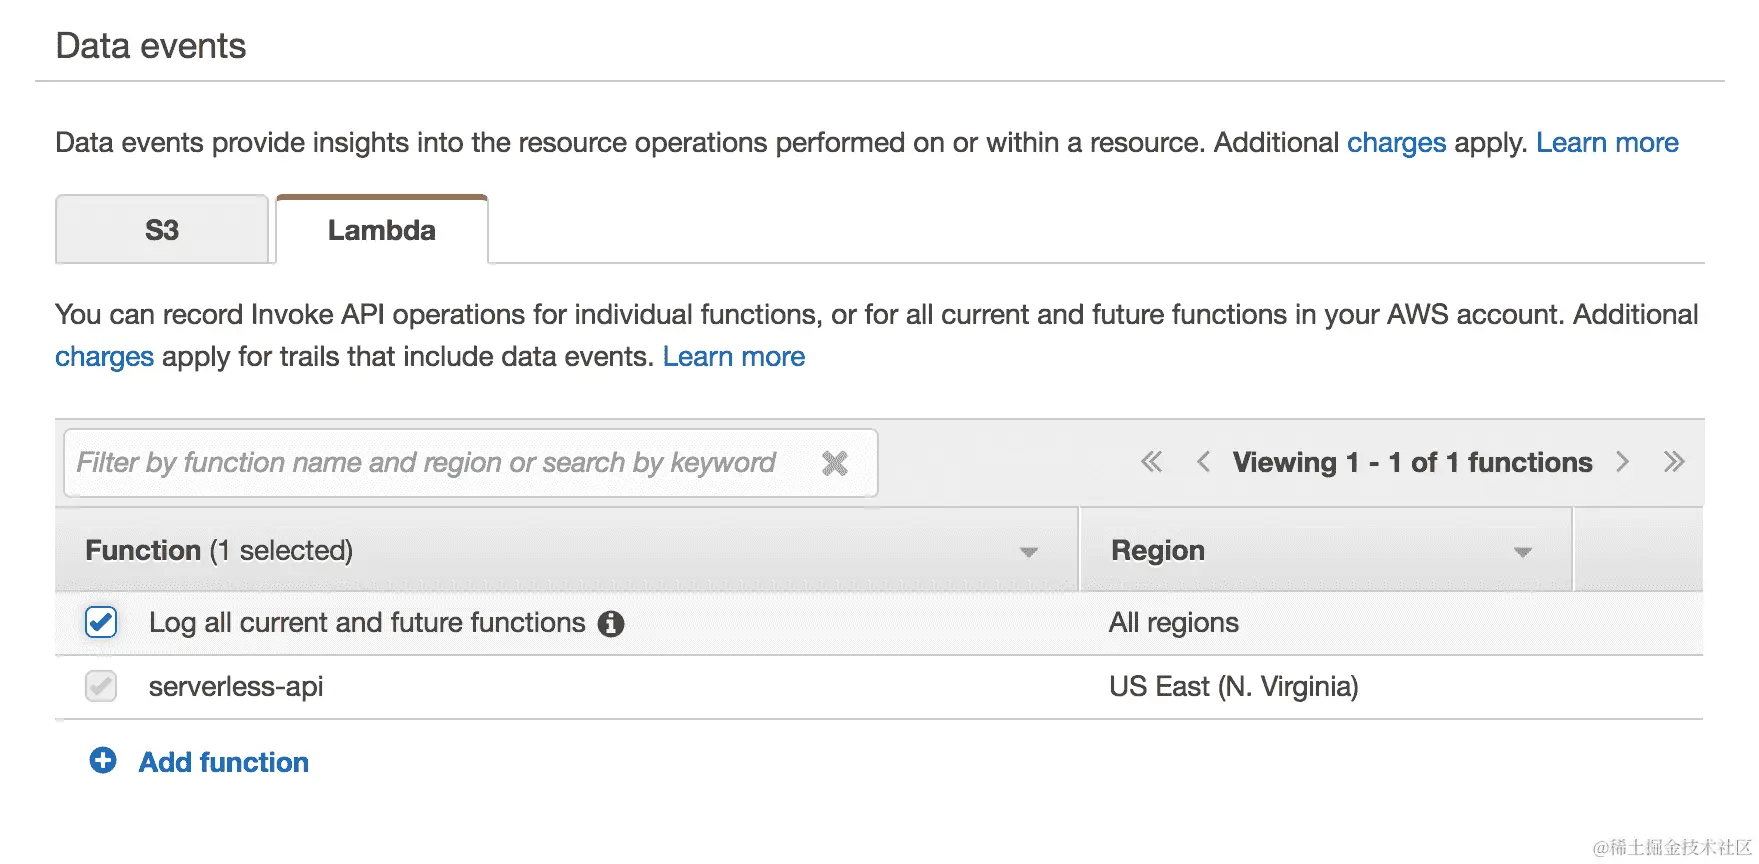Open Learn more link in Lambda description
1759x864 pixels.
[x=733, y=357]
